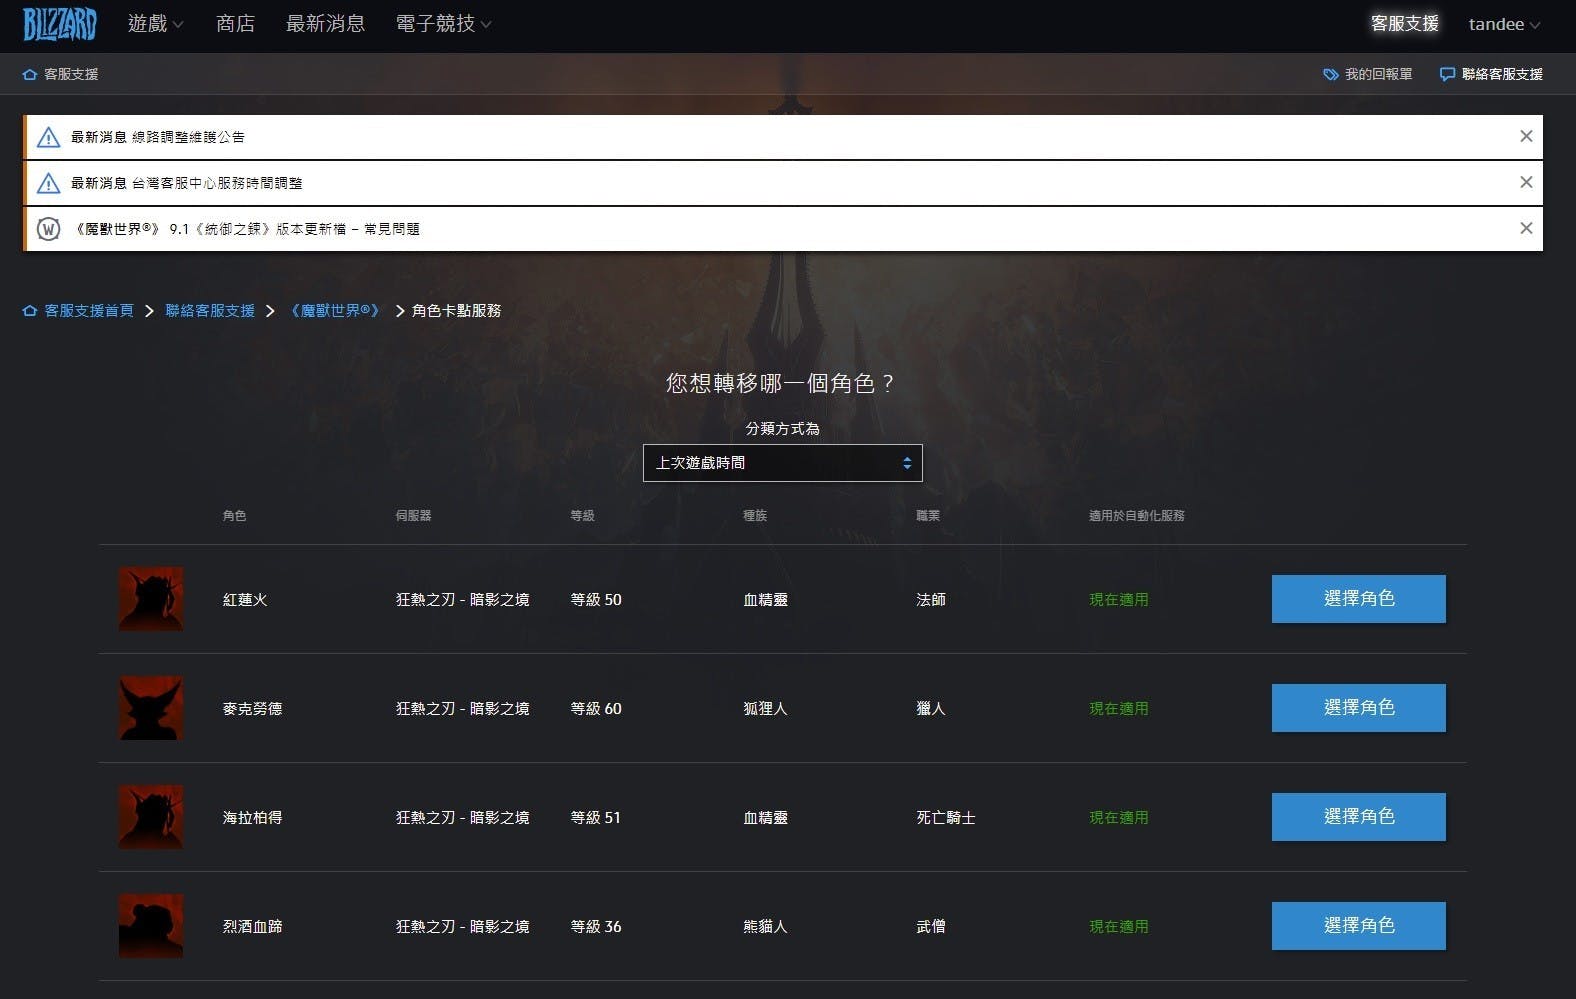Viewport: 1576px width, 999px height.
Task: Open the 線路調整維護公告 announcement
Action: (x=157, y=137)
